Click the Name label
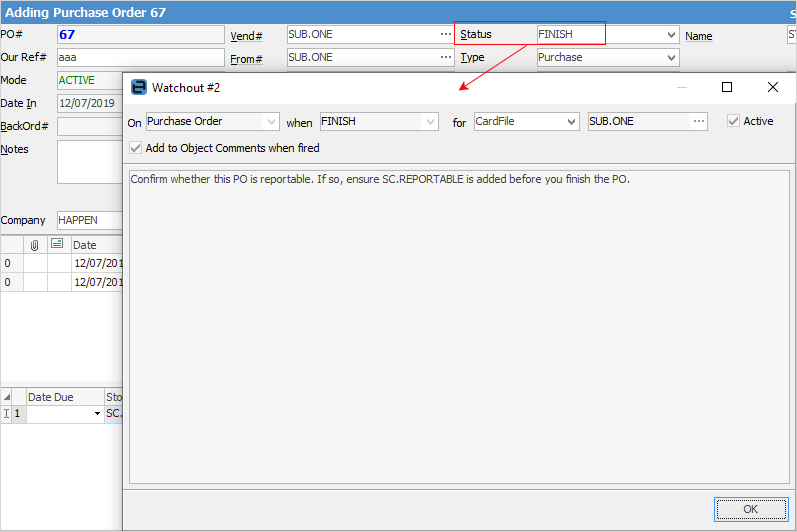 [698, 36]
